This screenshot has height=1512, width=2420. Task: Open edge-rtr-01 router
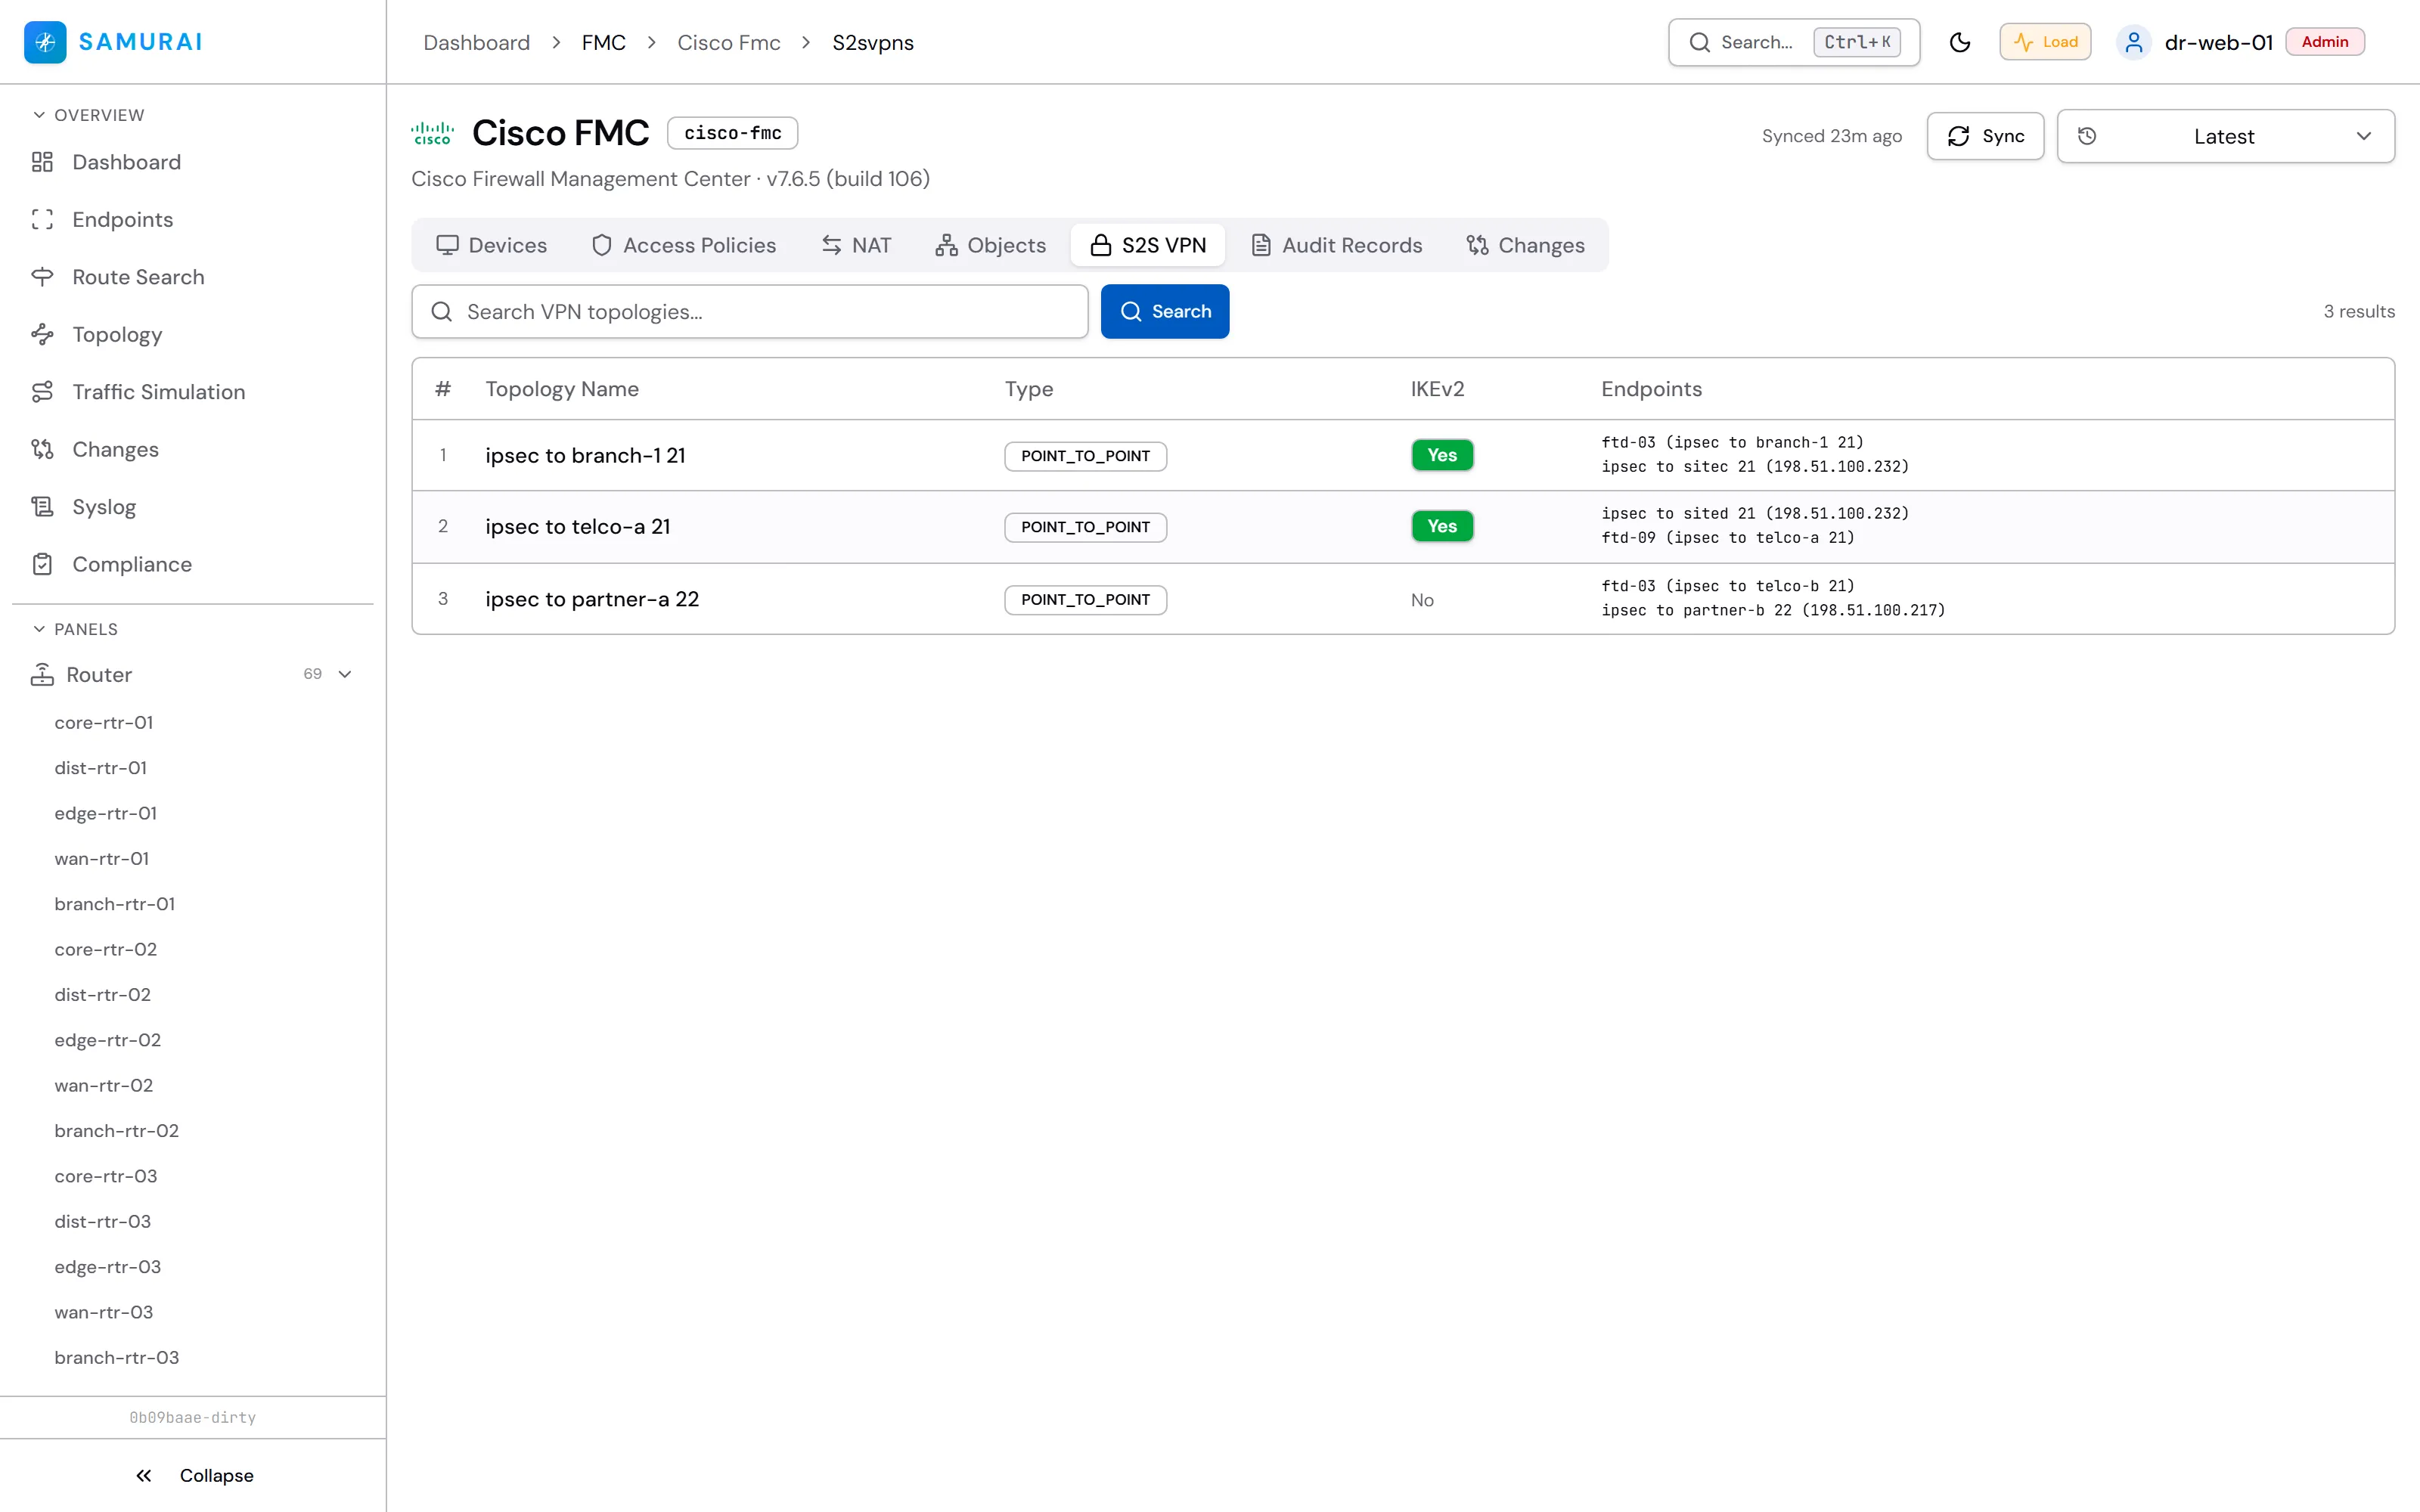pos(106,814)
